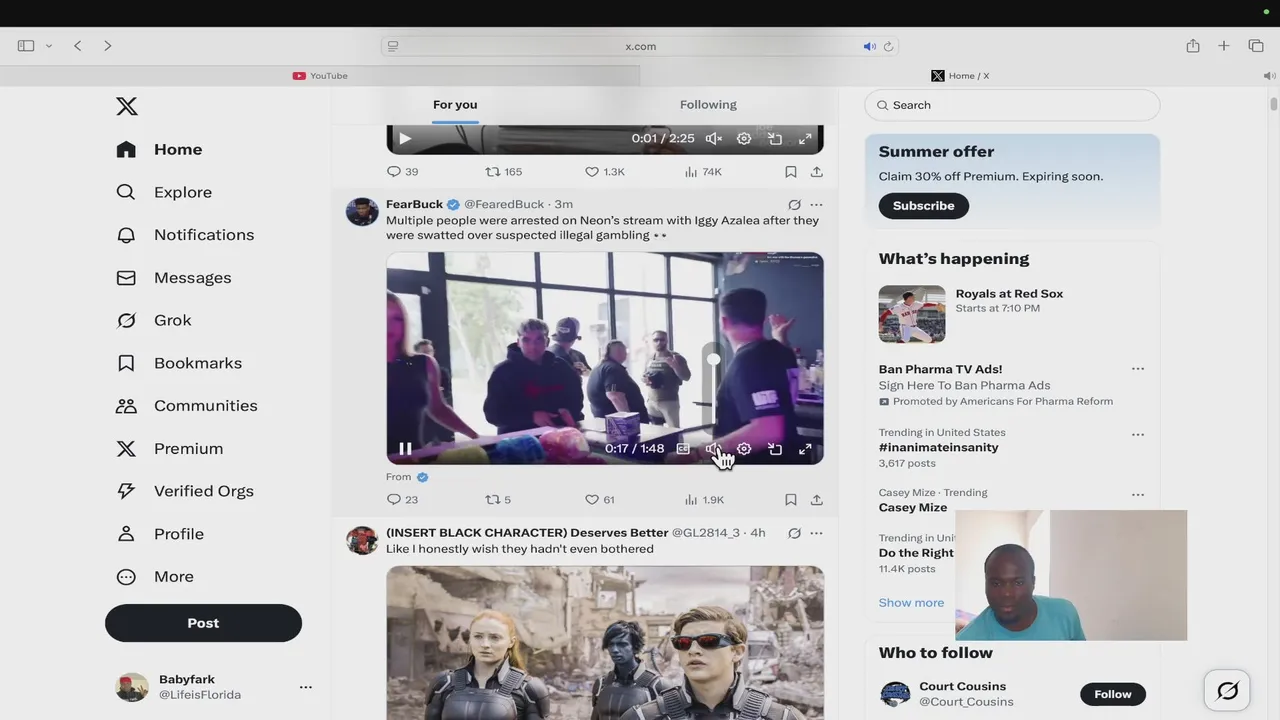The image size is (1280, 720).
Task: Open Profile in the sidebar
Action: 160,534
